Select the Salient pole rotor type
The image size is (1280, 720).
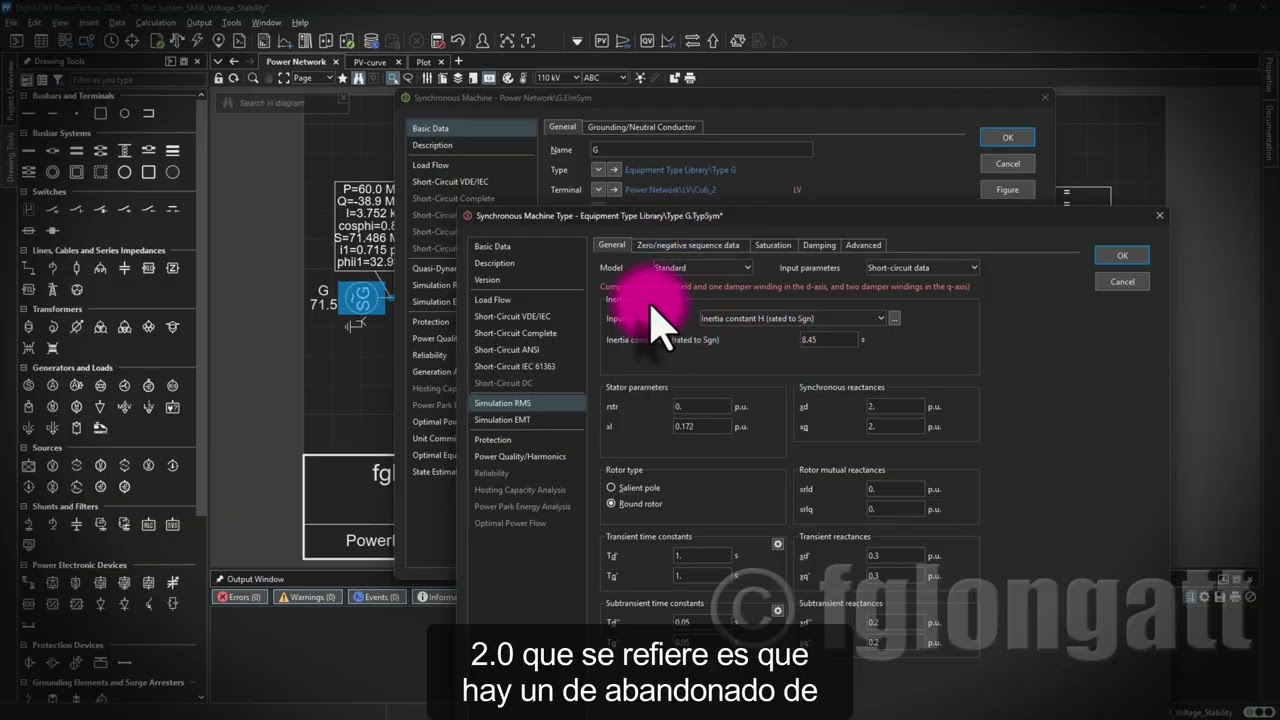633,488
